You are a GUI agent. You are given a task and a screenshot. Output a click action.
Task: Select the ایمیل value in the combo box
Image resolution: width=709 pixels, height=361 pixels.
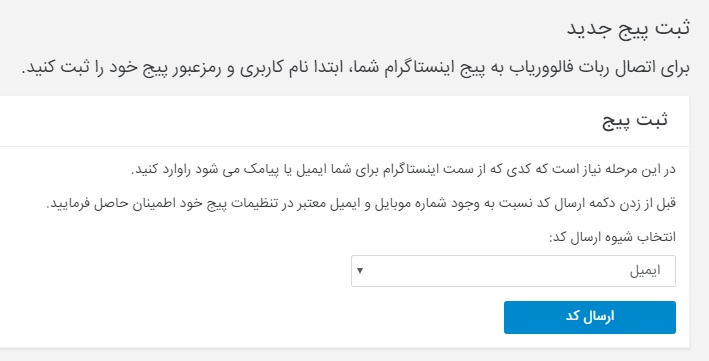tap(645, 271)
